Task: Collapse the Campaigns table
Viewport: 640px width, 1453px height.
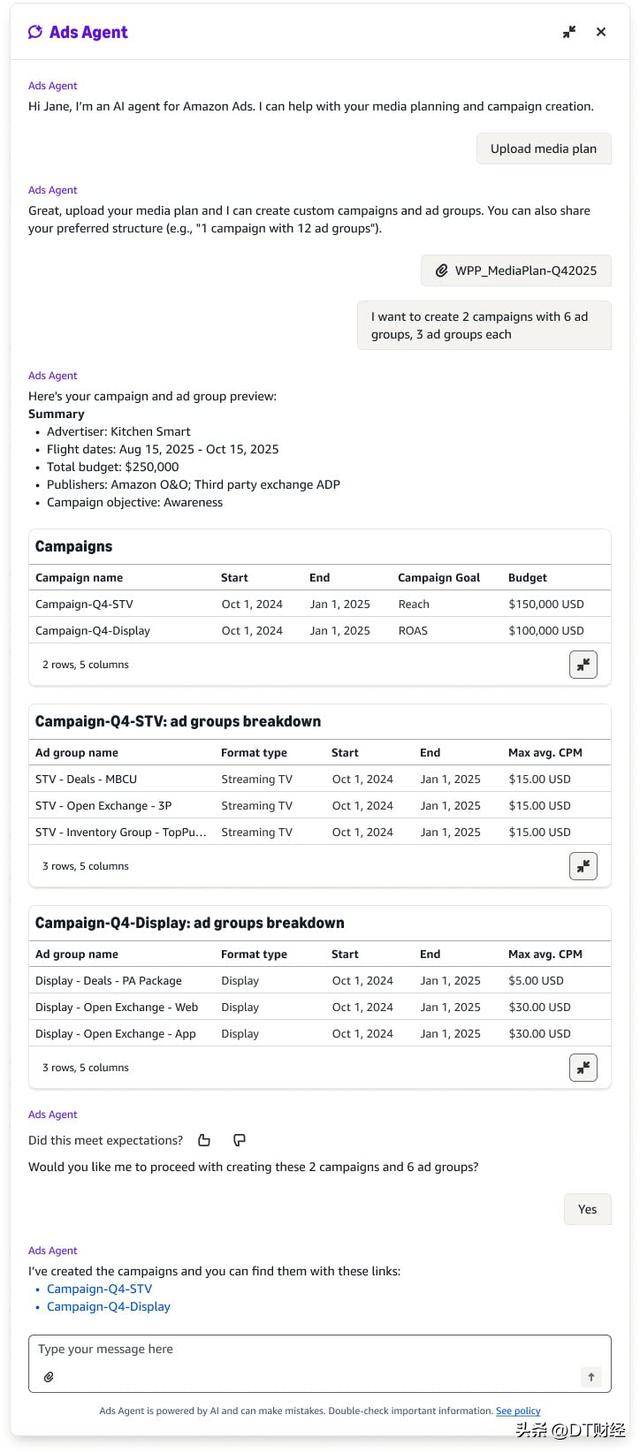Action: coord(583,664)
